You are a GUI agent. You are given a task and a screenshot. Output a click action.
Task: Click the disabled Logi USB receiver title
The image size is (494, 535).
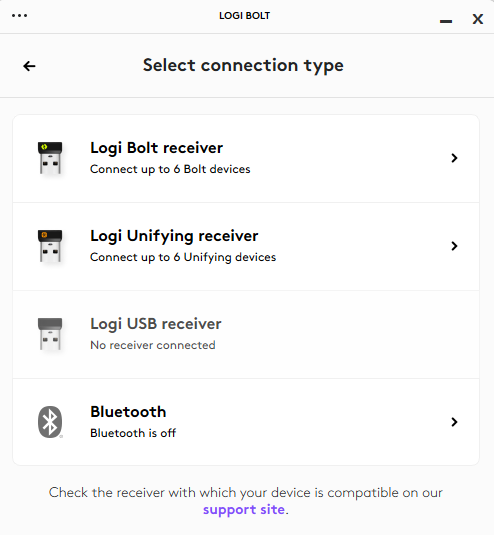click(156, 324)
